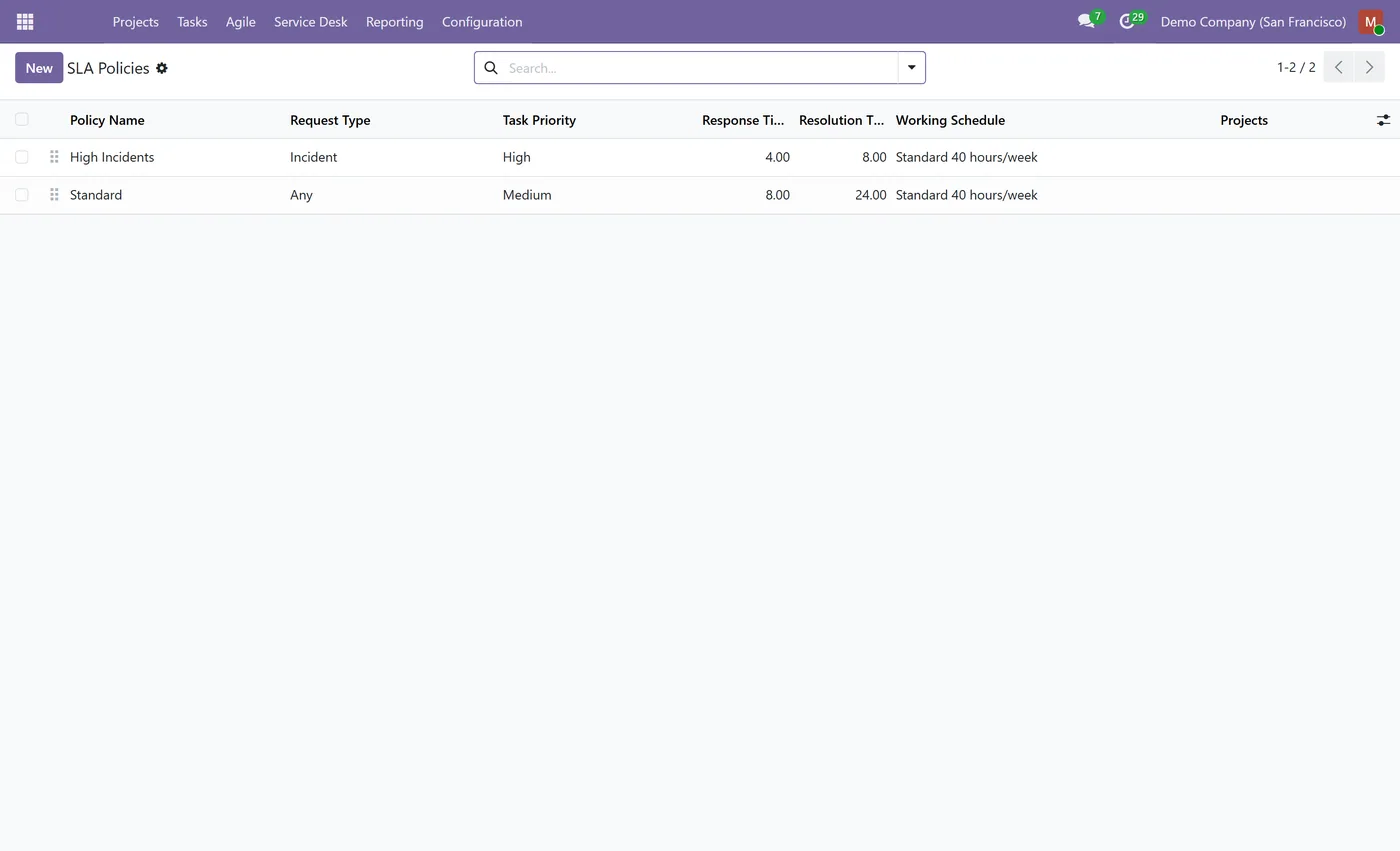Tick the High Incidents row checkbox
This screenshot has width=1400, height=851.
pyautogui.click(x=22, y=157)
